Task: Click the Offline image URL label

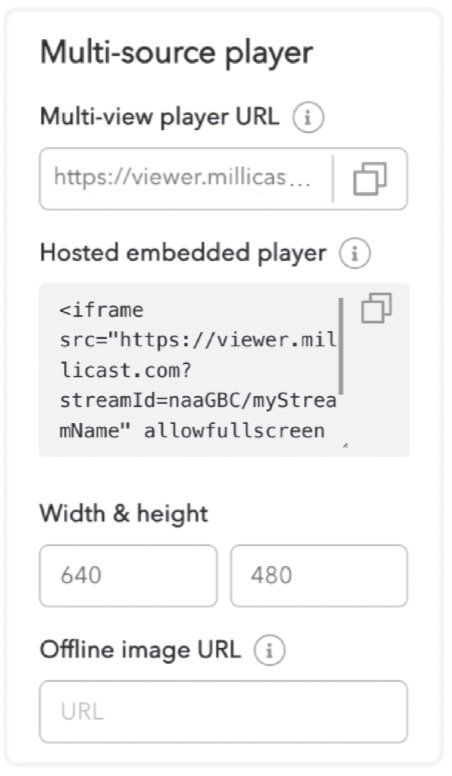Action: (141, 650)
